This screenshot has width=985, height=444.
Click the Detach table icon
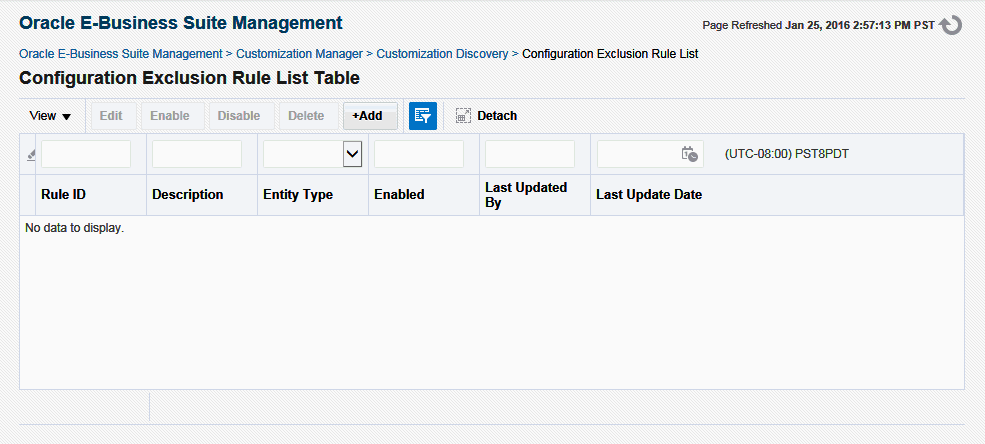463,116
